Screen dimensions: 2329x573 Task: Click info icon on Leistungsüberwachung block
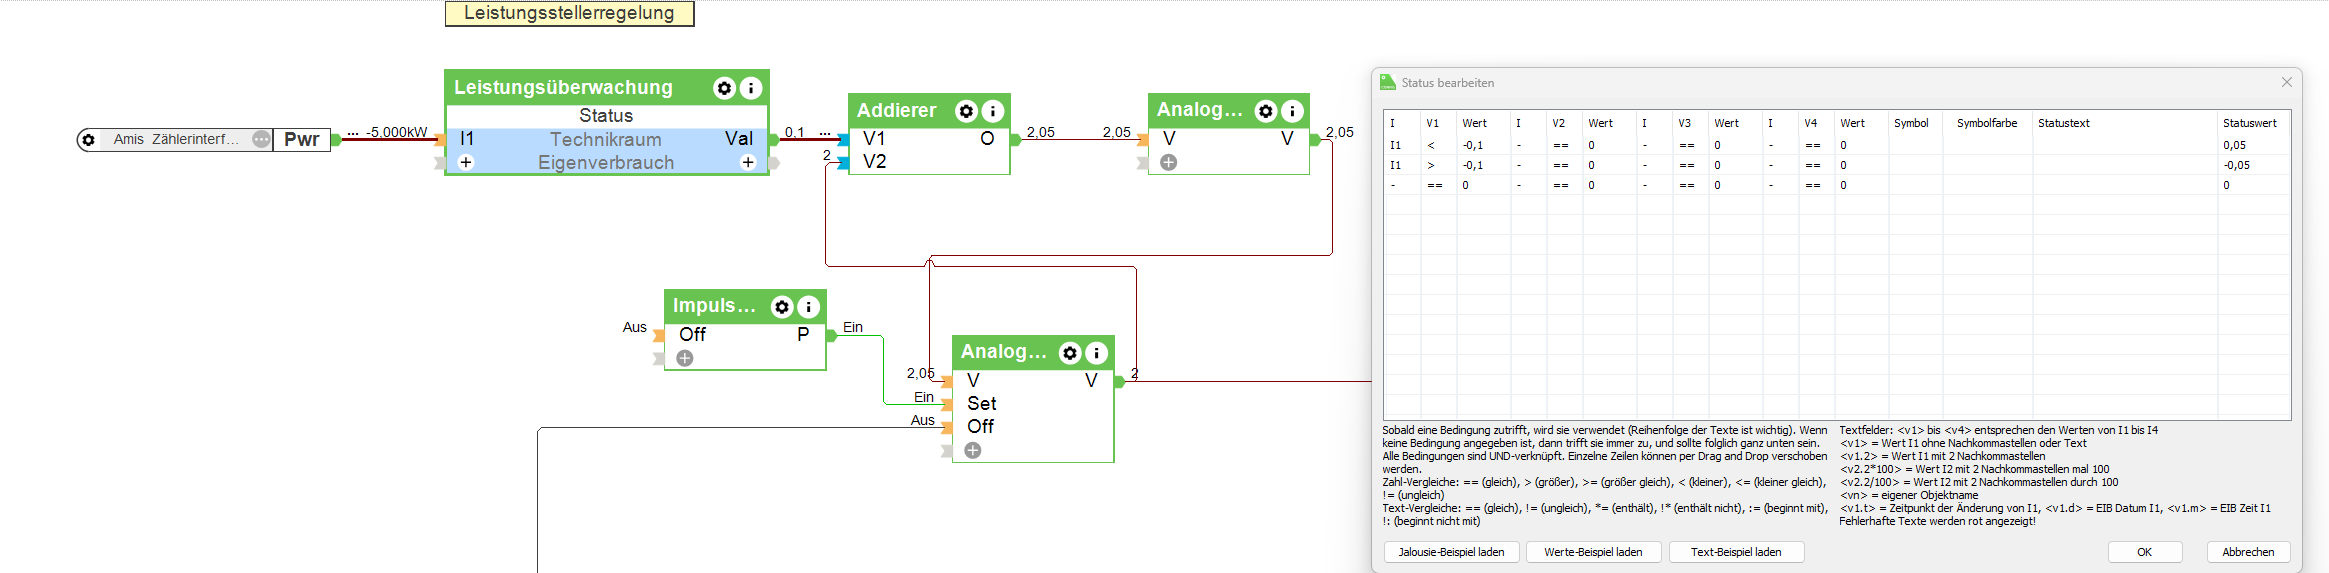pos(751,88)
